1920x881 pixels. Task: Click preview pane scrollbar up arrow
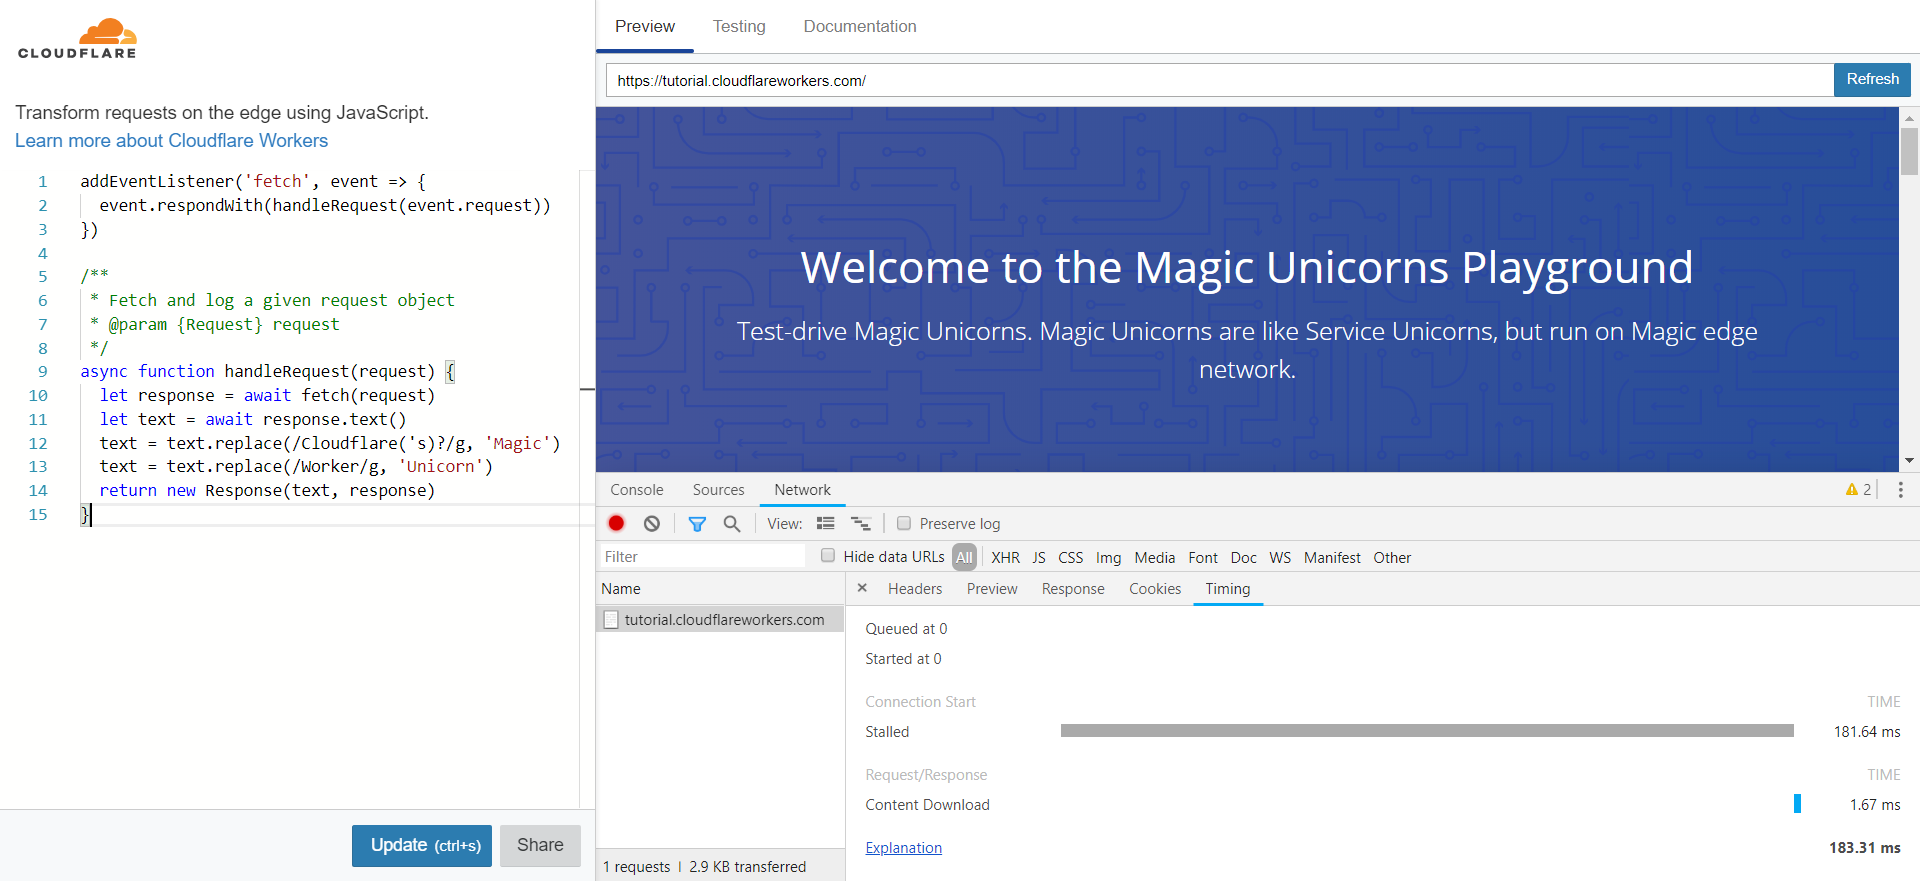[x=1909, y=117]
